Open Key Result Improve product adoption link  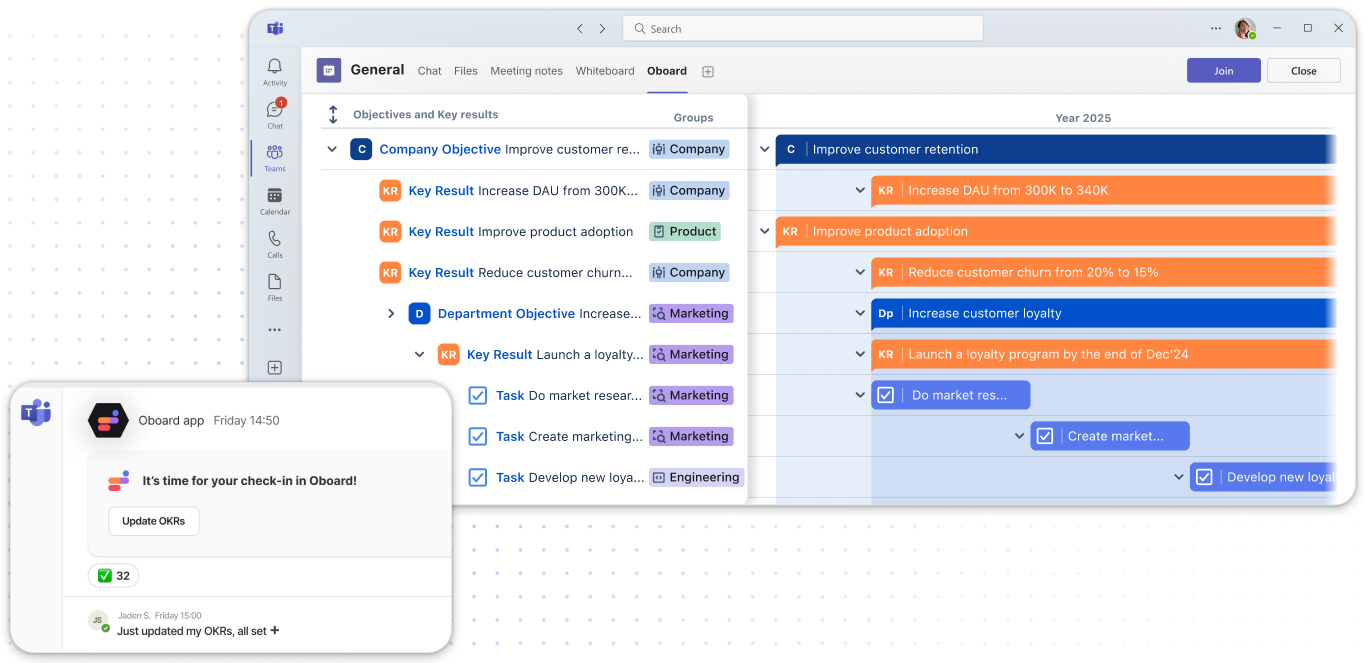click(521, 231)
